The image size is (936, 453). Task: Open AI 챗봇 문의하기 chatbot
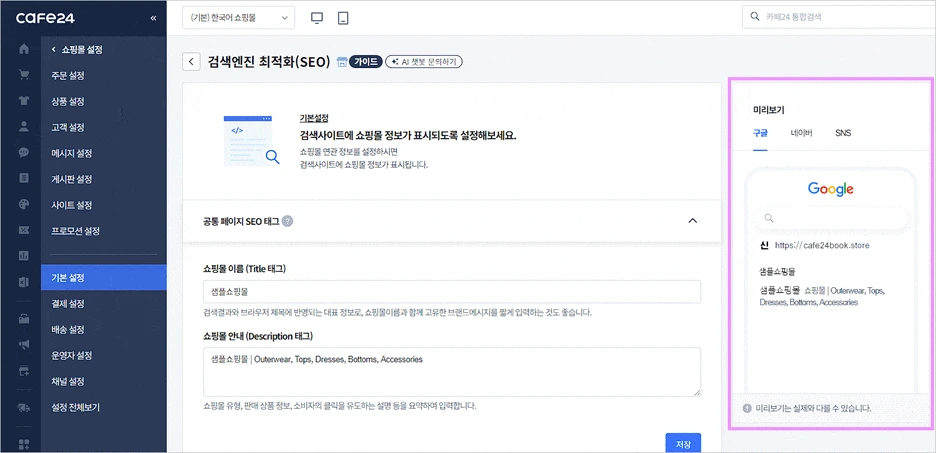[x=424, y=61]
